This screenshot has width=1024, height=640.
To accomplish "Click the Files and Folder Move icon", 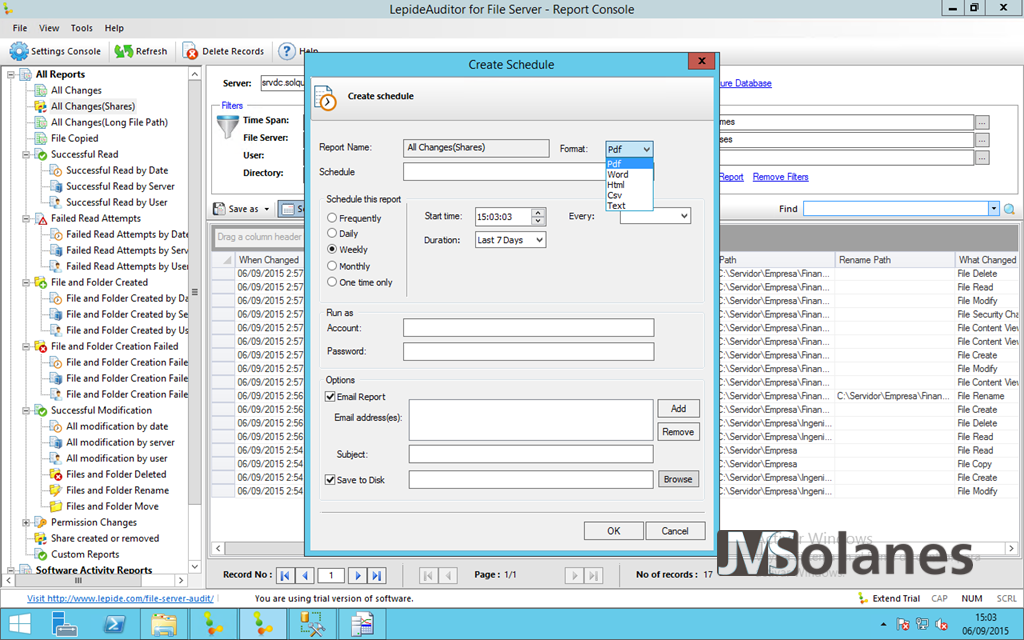I will point(56,507).
